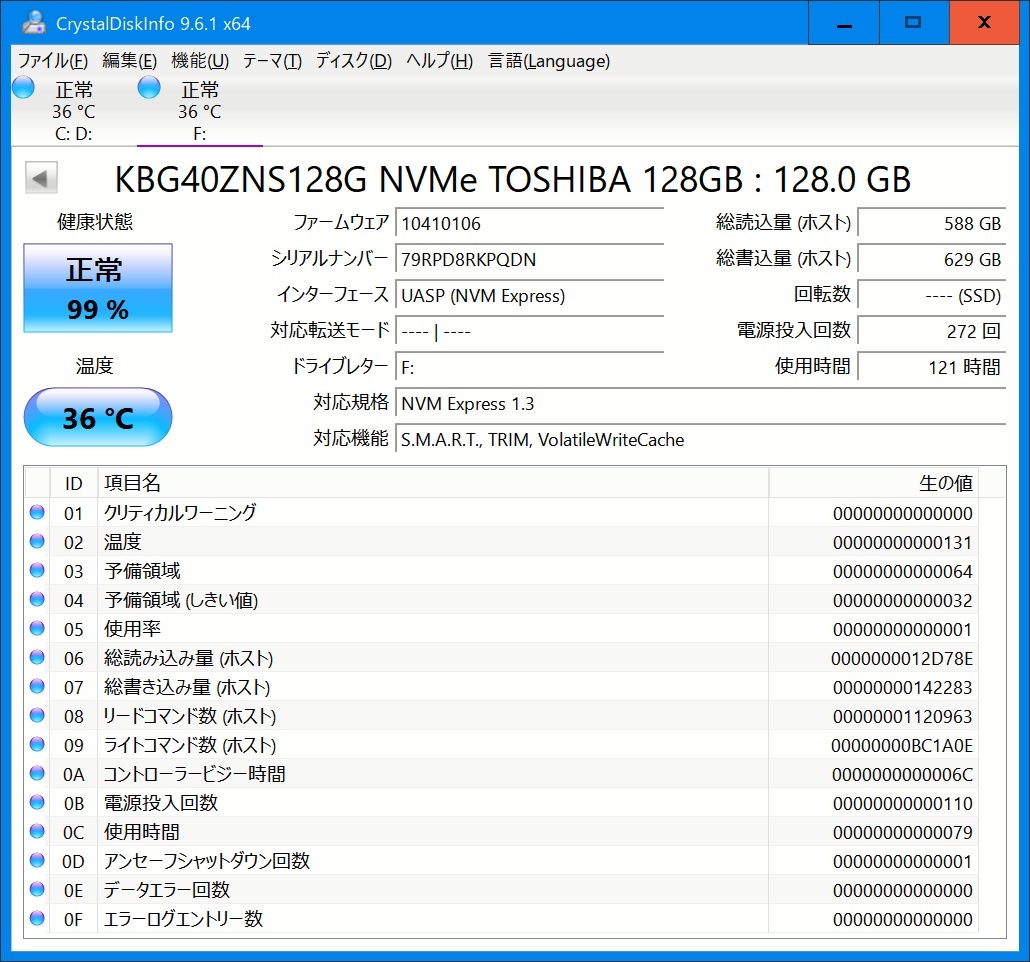Click status orb for 使用率 row
The height and width of the screenshot is (962, 1030).
38,629
